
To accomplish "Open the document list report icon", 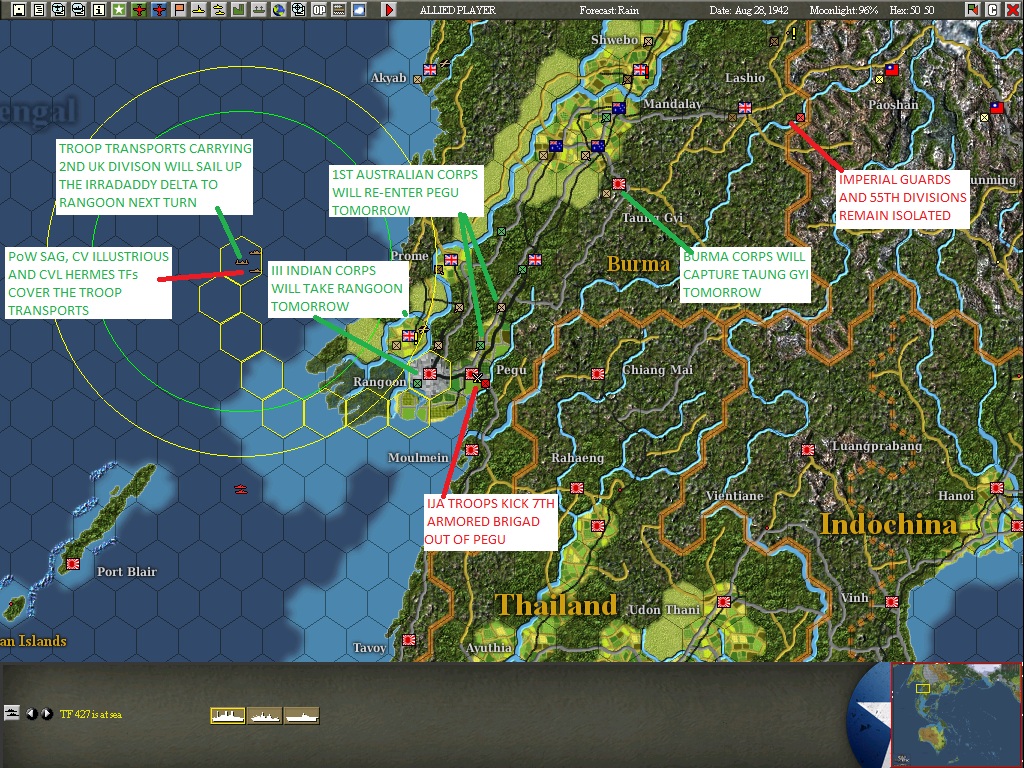I will (x=39, y=10).
